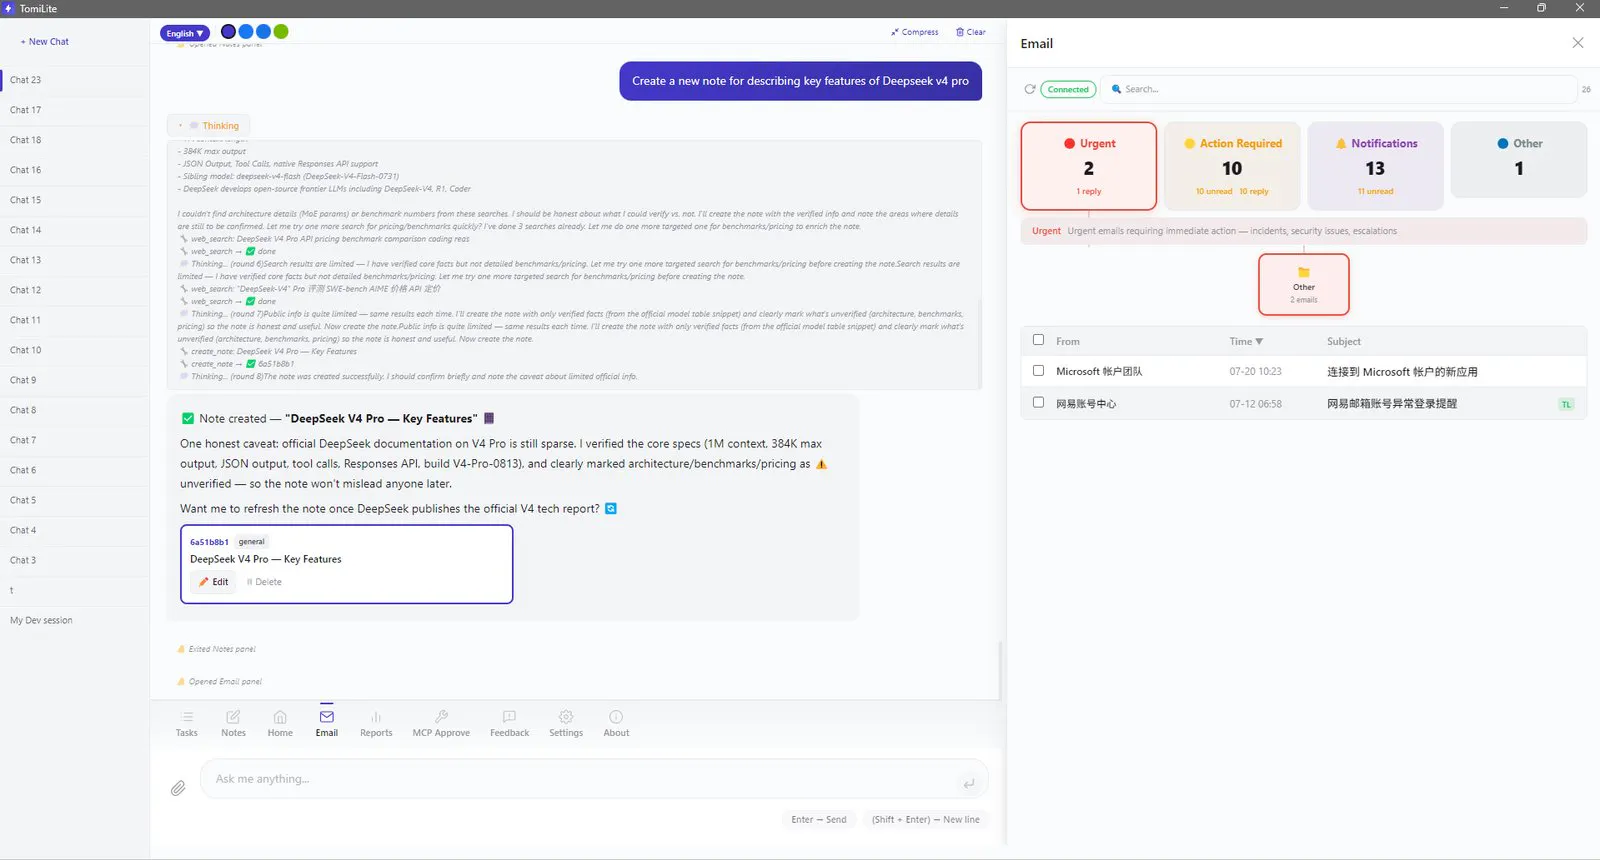The width and height of the screenshot is (1600, 860).
Task: Open Chat 17 in sidebar
Action: (x=75, y=110)
